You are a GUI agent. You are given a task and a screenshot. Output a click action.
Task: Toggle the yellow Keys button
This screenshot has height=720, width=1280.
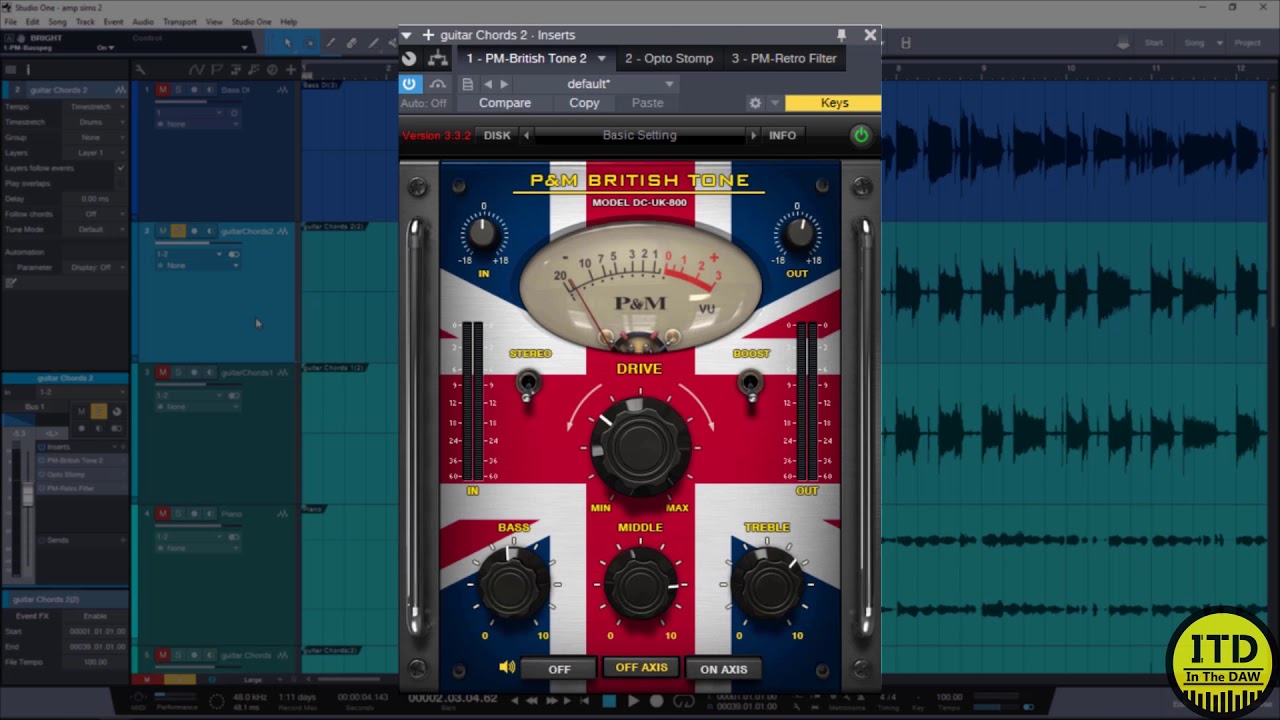click(x=834, y=103)
